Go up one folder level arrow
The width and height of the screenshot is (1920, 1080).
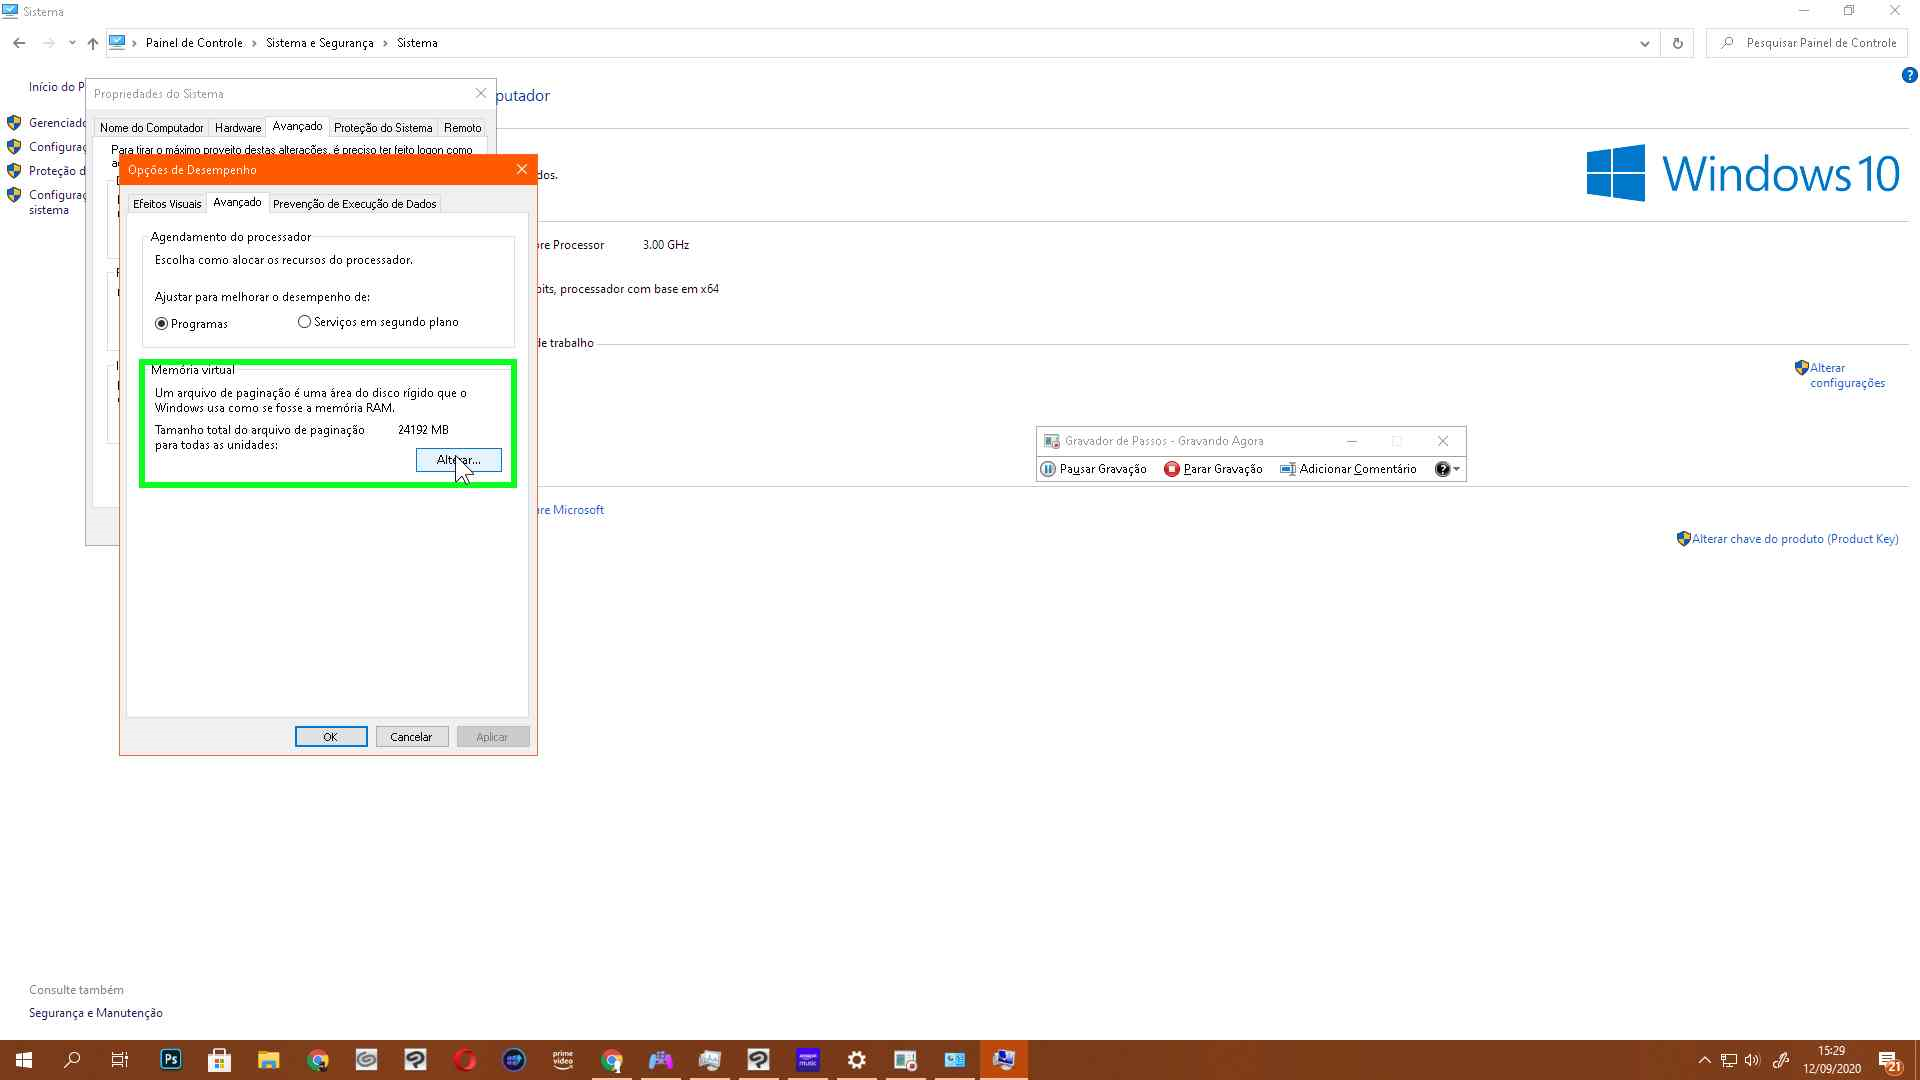point(93,43)
